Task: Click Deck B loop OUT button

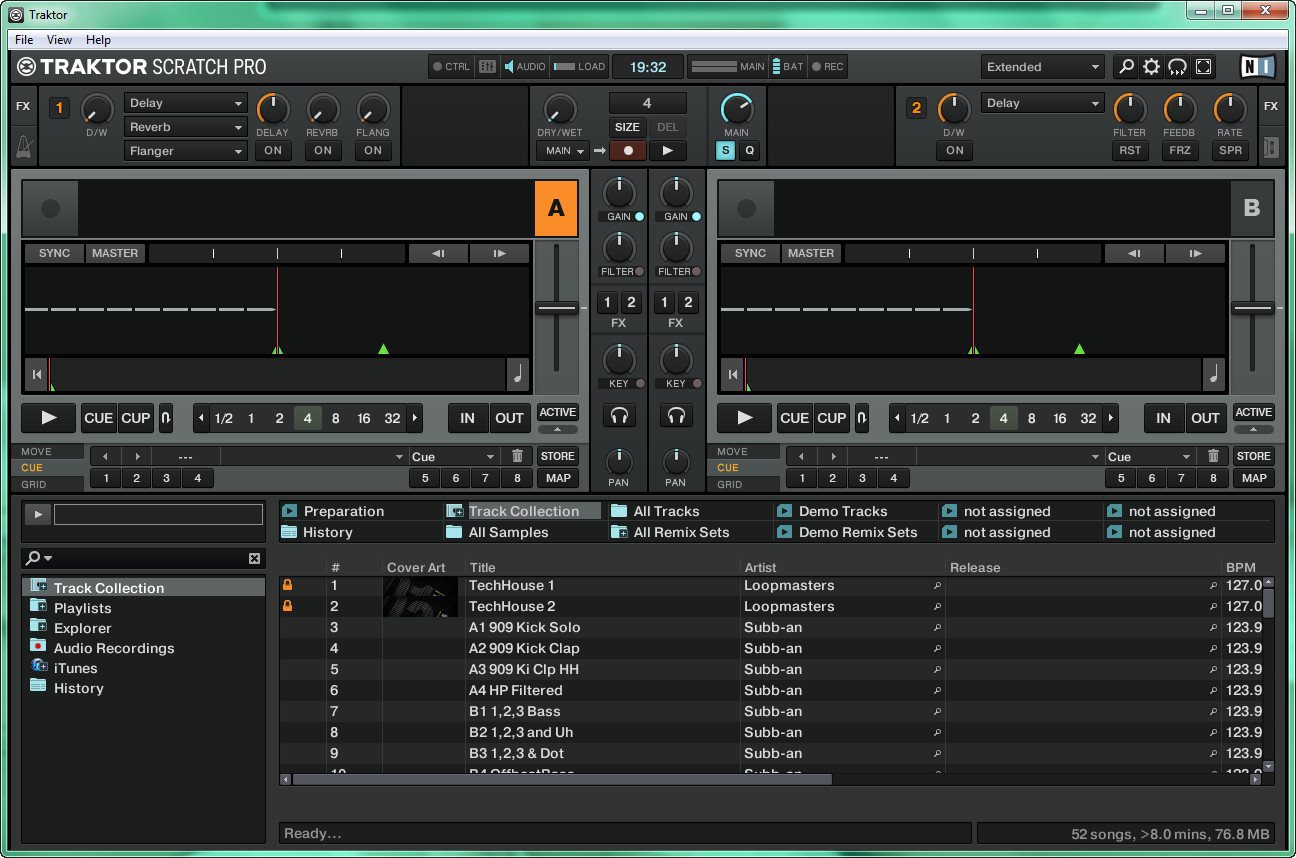Action: point(1205,418)
